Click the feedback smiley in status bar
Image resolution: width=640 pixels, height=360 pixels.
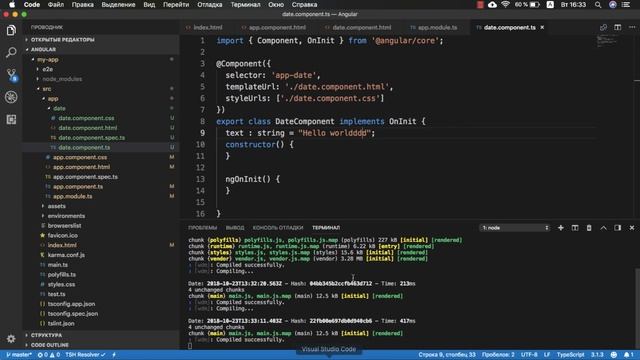pyautogui.click(x=613, y=355)
